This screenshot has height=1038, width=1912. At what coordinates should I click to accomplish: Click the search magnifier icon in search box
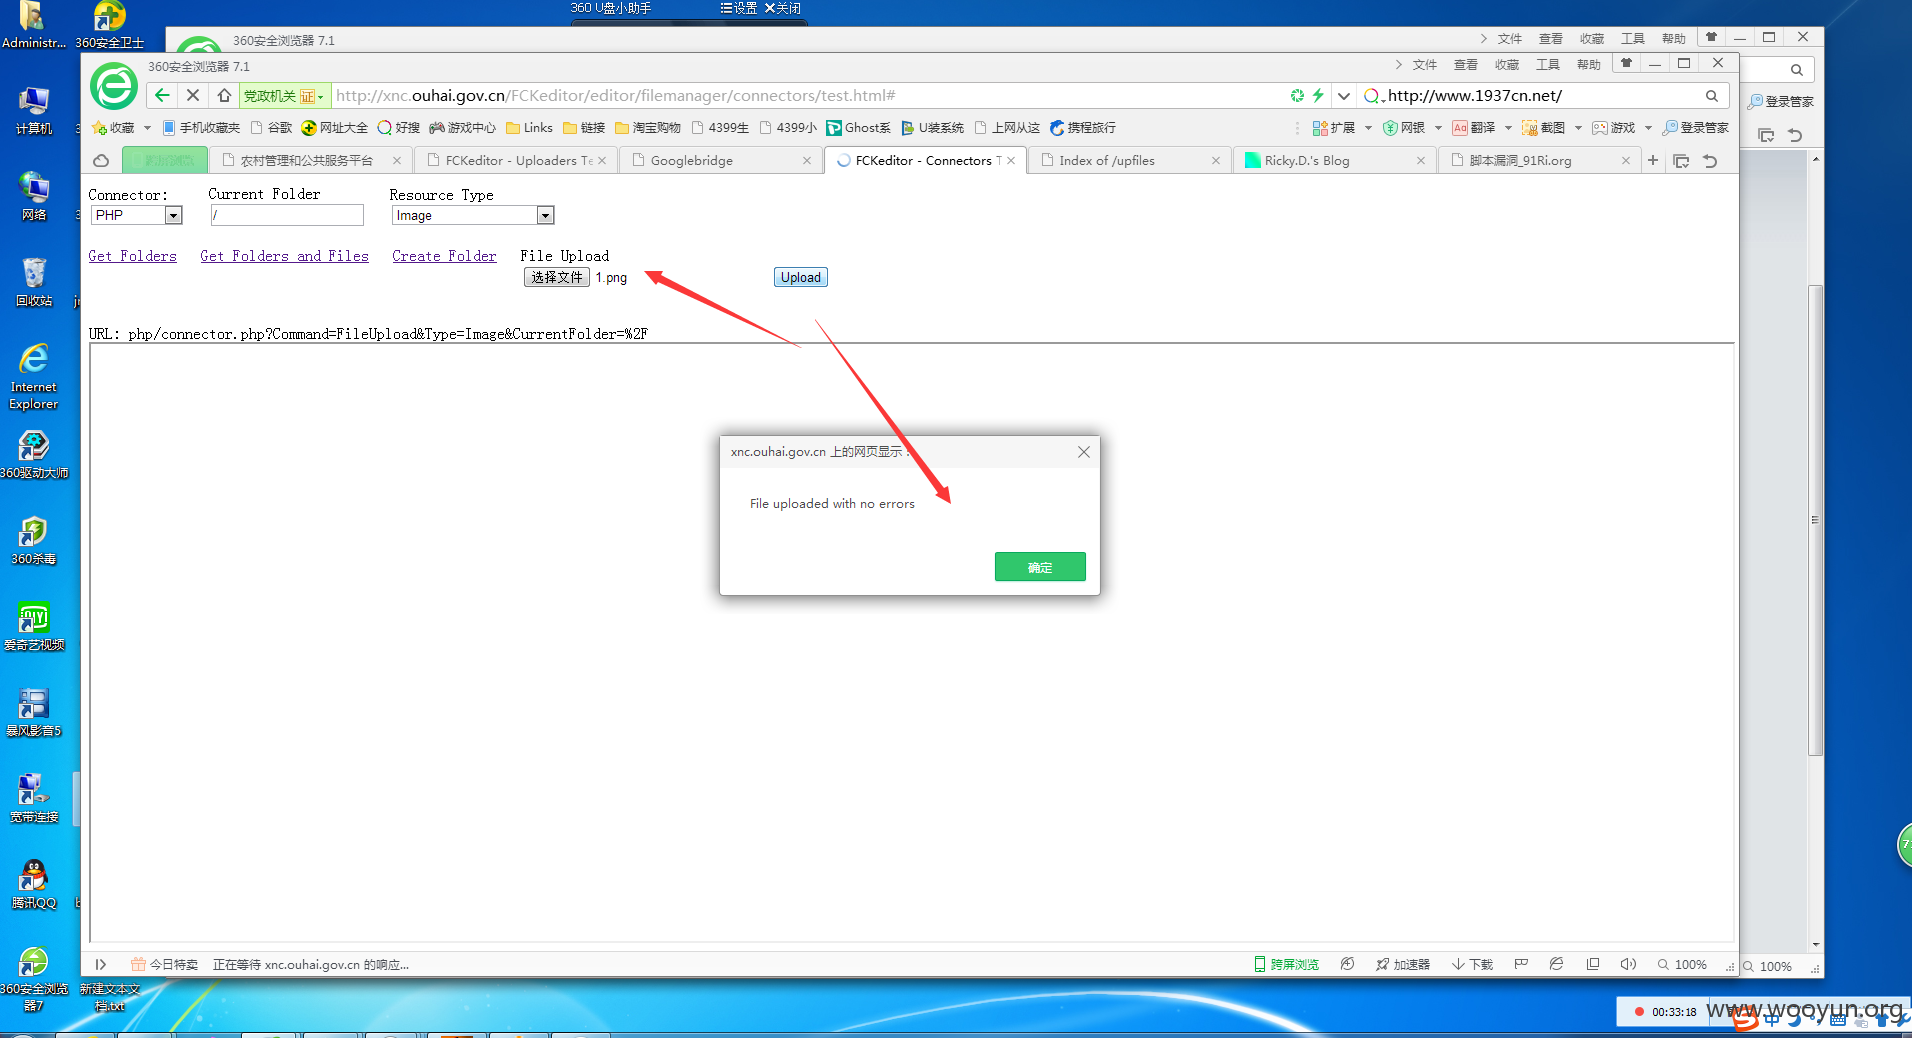click(x=1712, y=96)
